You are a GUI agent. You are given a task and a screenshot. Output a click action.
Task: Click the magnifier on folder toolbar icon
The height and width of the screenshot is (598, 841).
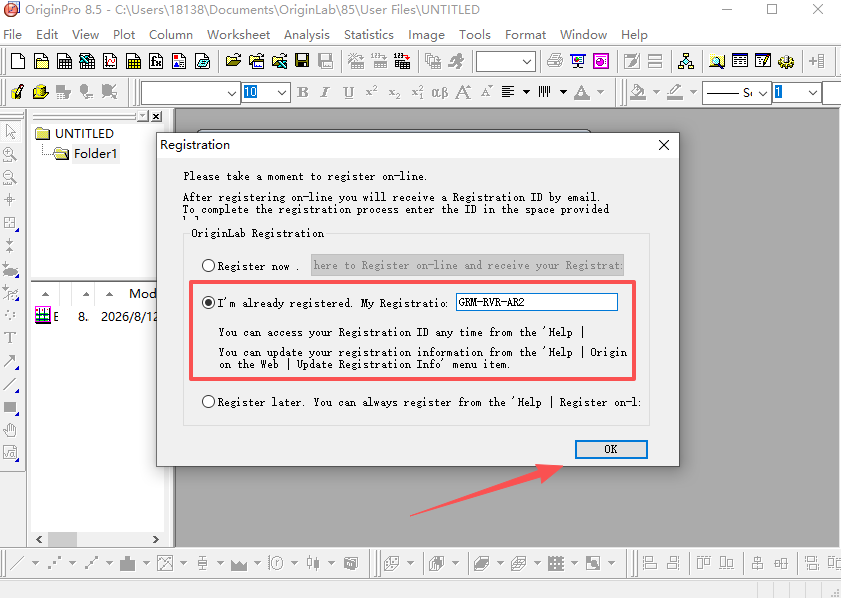pos(717,61)
